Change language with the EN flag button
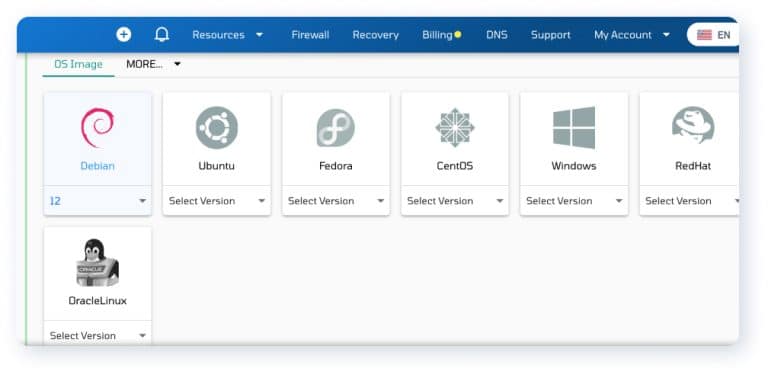The height and width of the screenshot is (375, 768). [x=713, y=35]
